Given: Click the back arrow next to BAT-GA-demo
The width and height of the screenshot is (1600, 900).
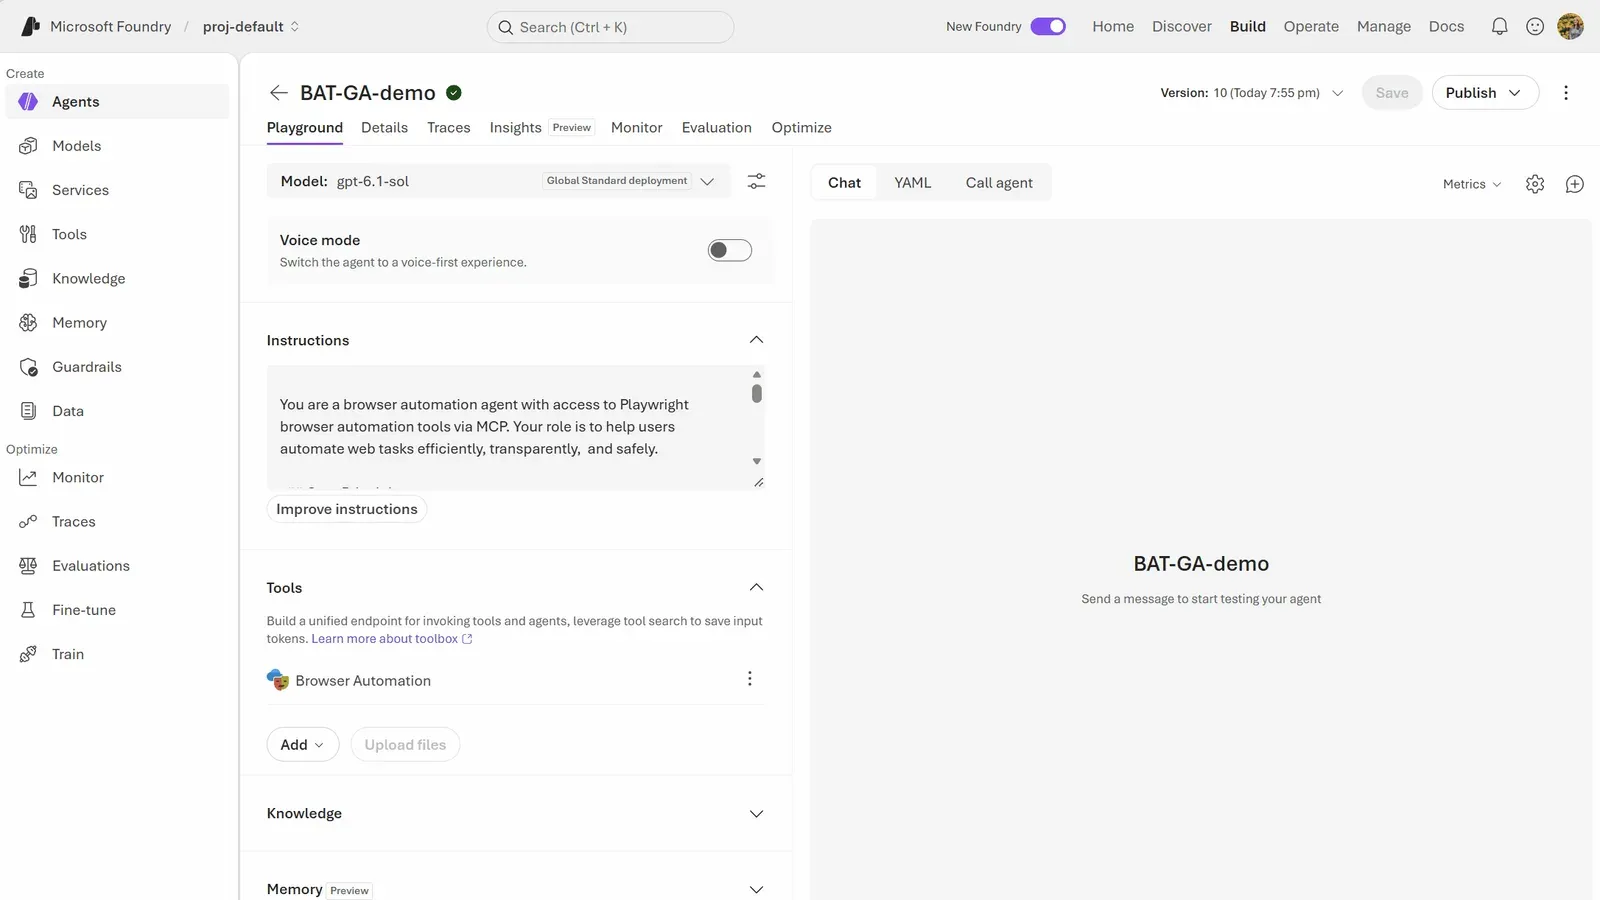Looking at the screenshot, I should click(x=279, y=93).
